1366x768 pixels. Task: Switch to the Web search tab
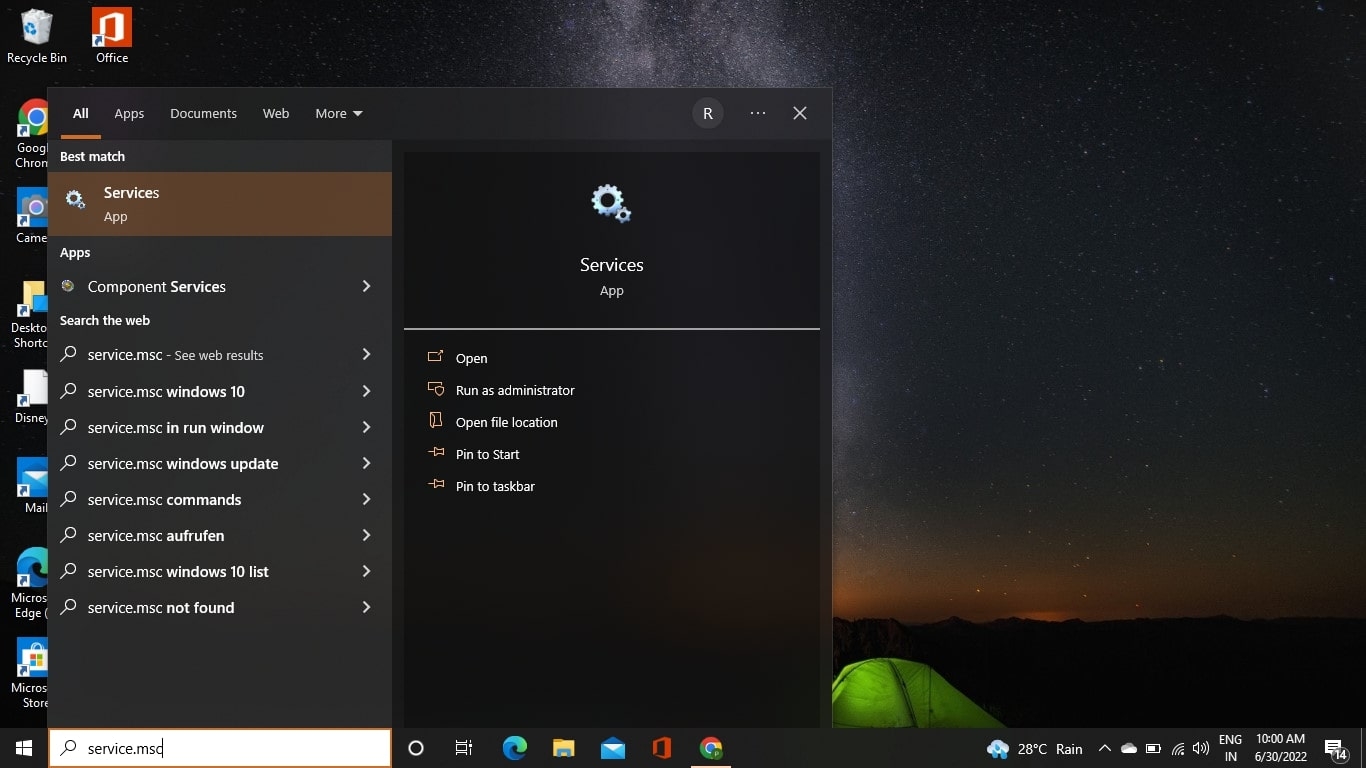click(x=276, y=113)
